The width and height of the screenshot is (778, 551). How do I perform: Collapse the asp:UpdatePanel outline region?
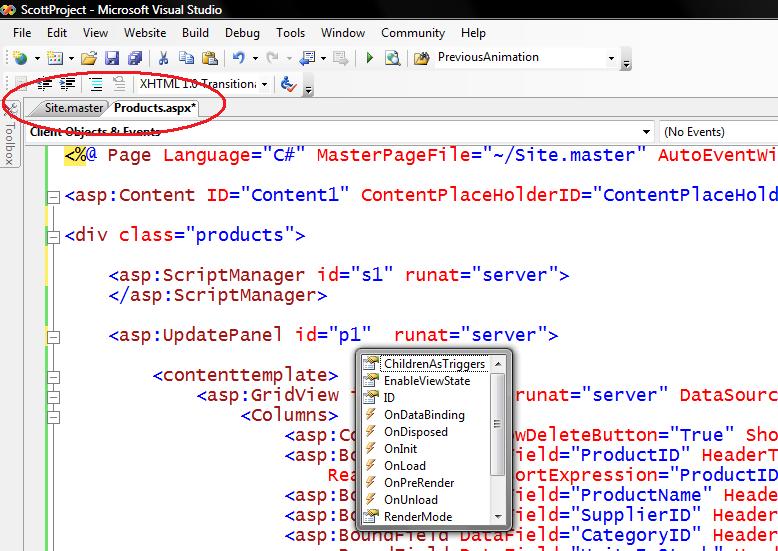point(53,338)
